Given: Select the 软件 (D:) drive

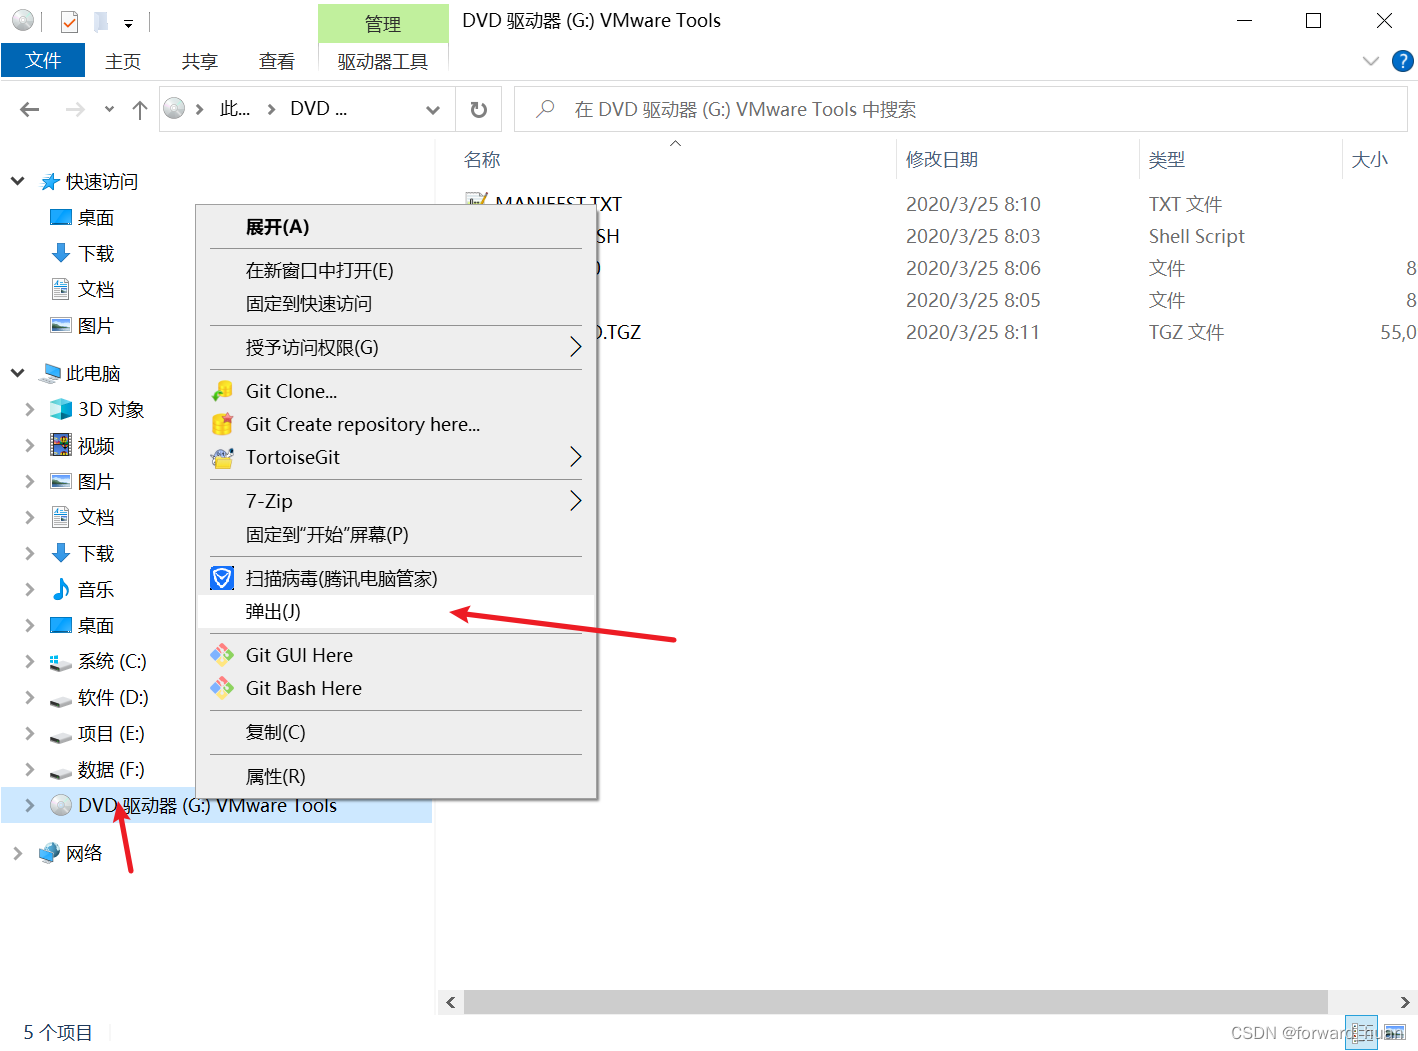Looking at the screenshot, I should (113, 697).
